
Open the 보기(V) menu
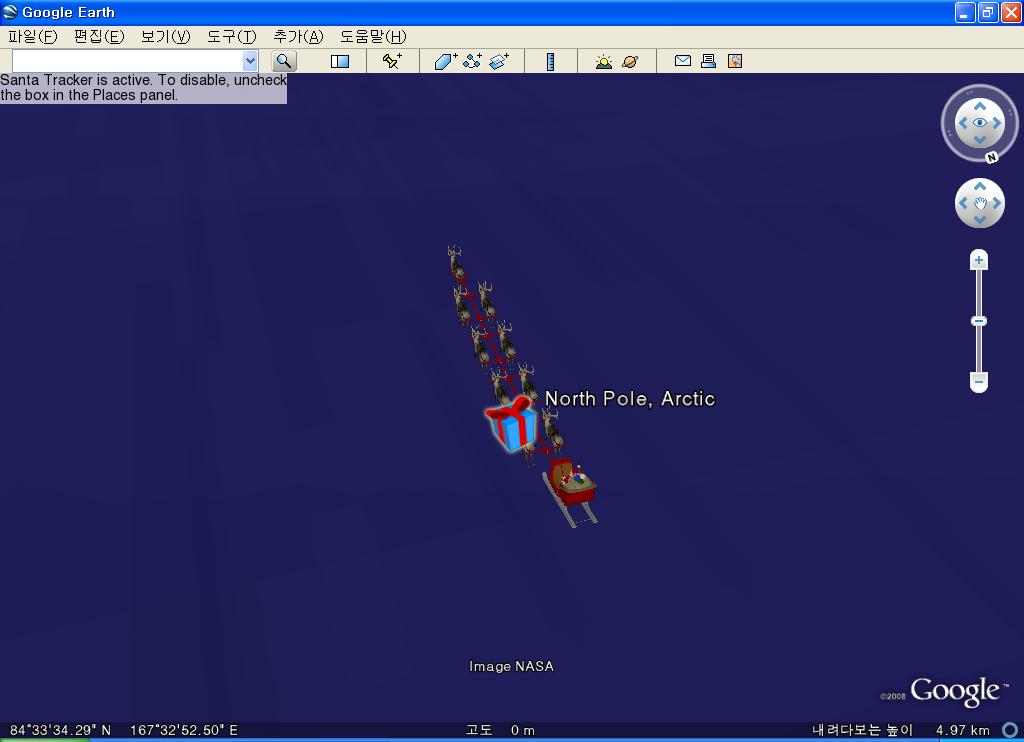pos(165,37)
